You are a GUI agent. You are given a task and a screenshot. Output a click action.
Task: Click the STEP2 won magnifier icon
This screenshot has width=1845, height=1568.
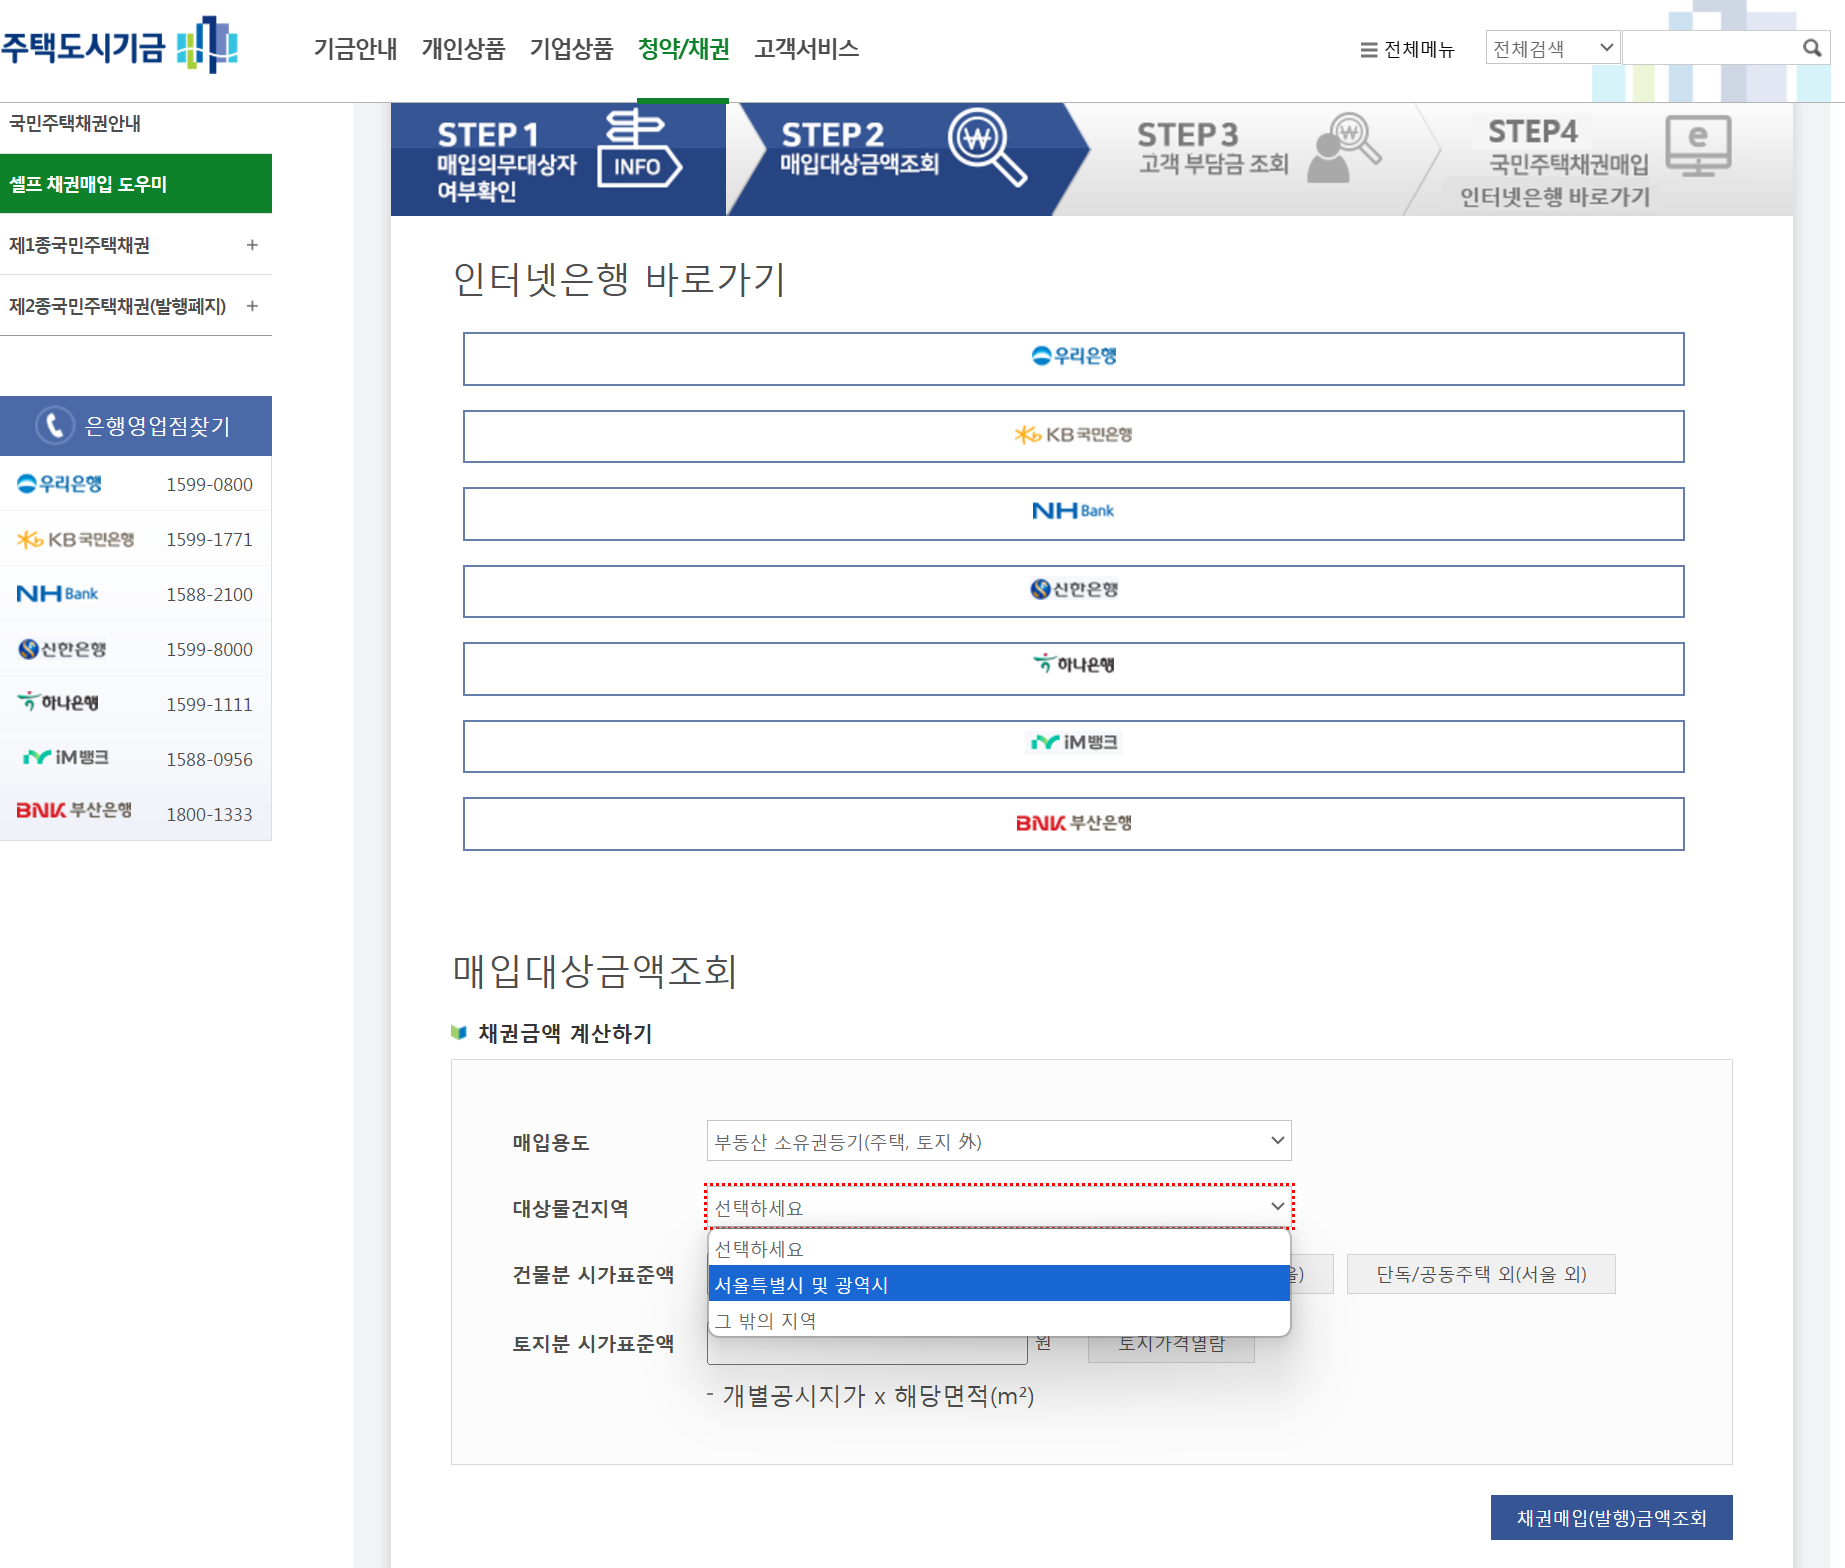[x=987, y=147]
